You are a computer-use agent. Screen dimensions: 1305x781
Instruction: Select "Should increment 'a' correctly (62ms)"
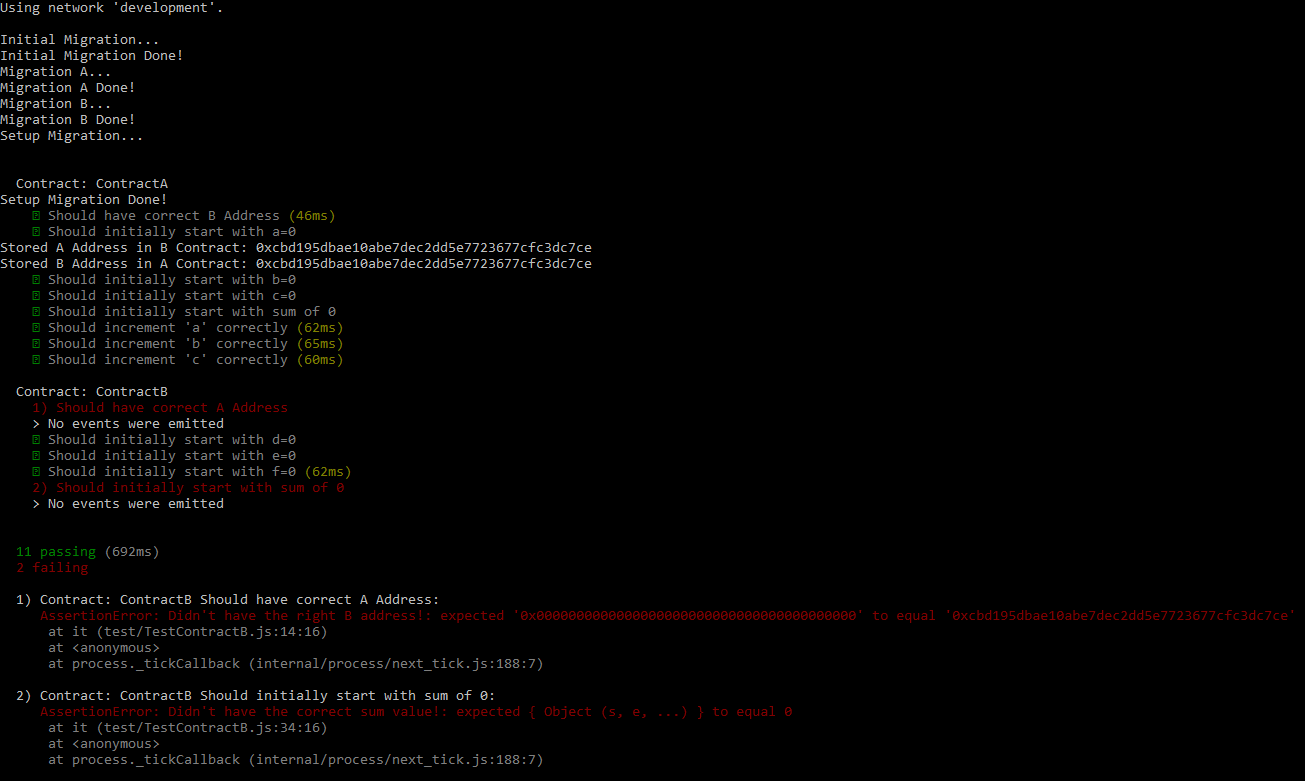(x=188, y=328)
